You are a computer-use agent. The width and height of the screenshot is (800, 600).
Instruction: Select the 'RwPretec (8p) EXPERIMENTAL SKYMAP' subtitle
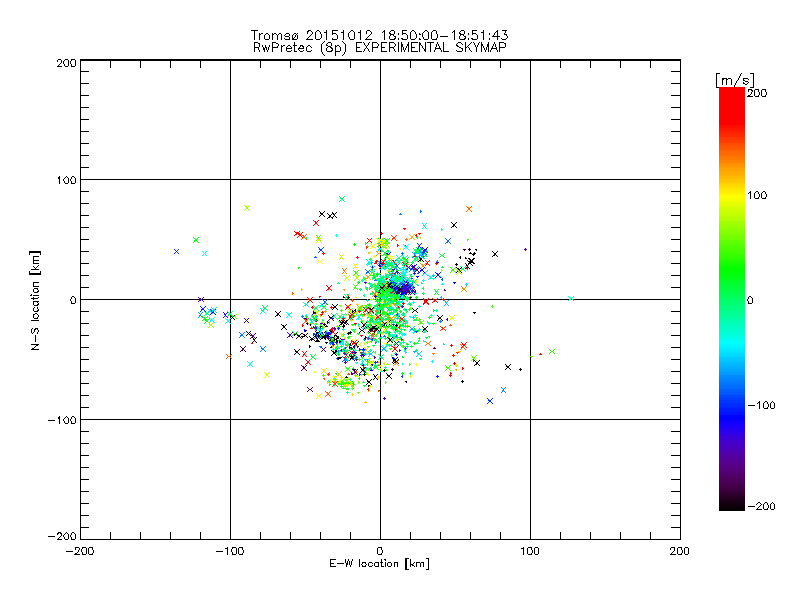379,48
